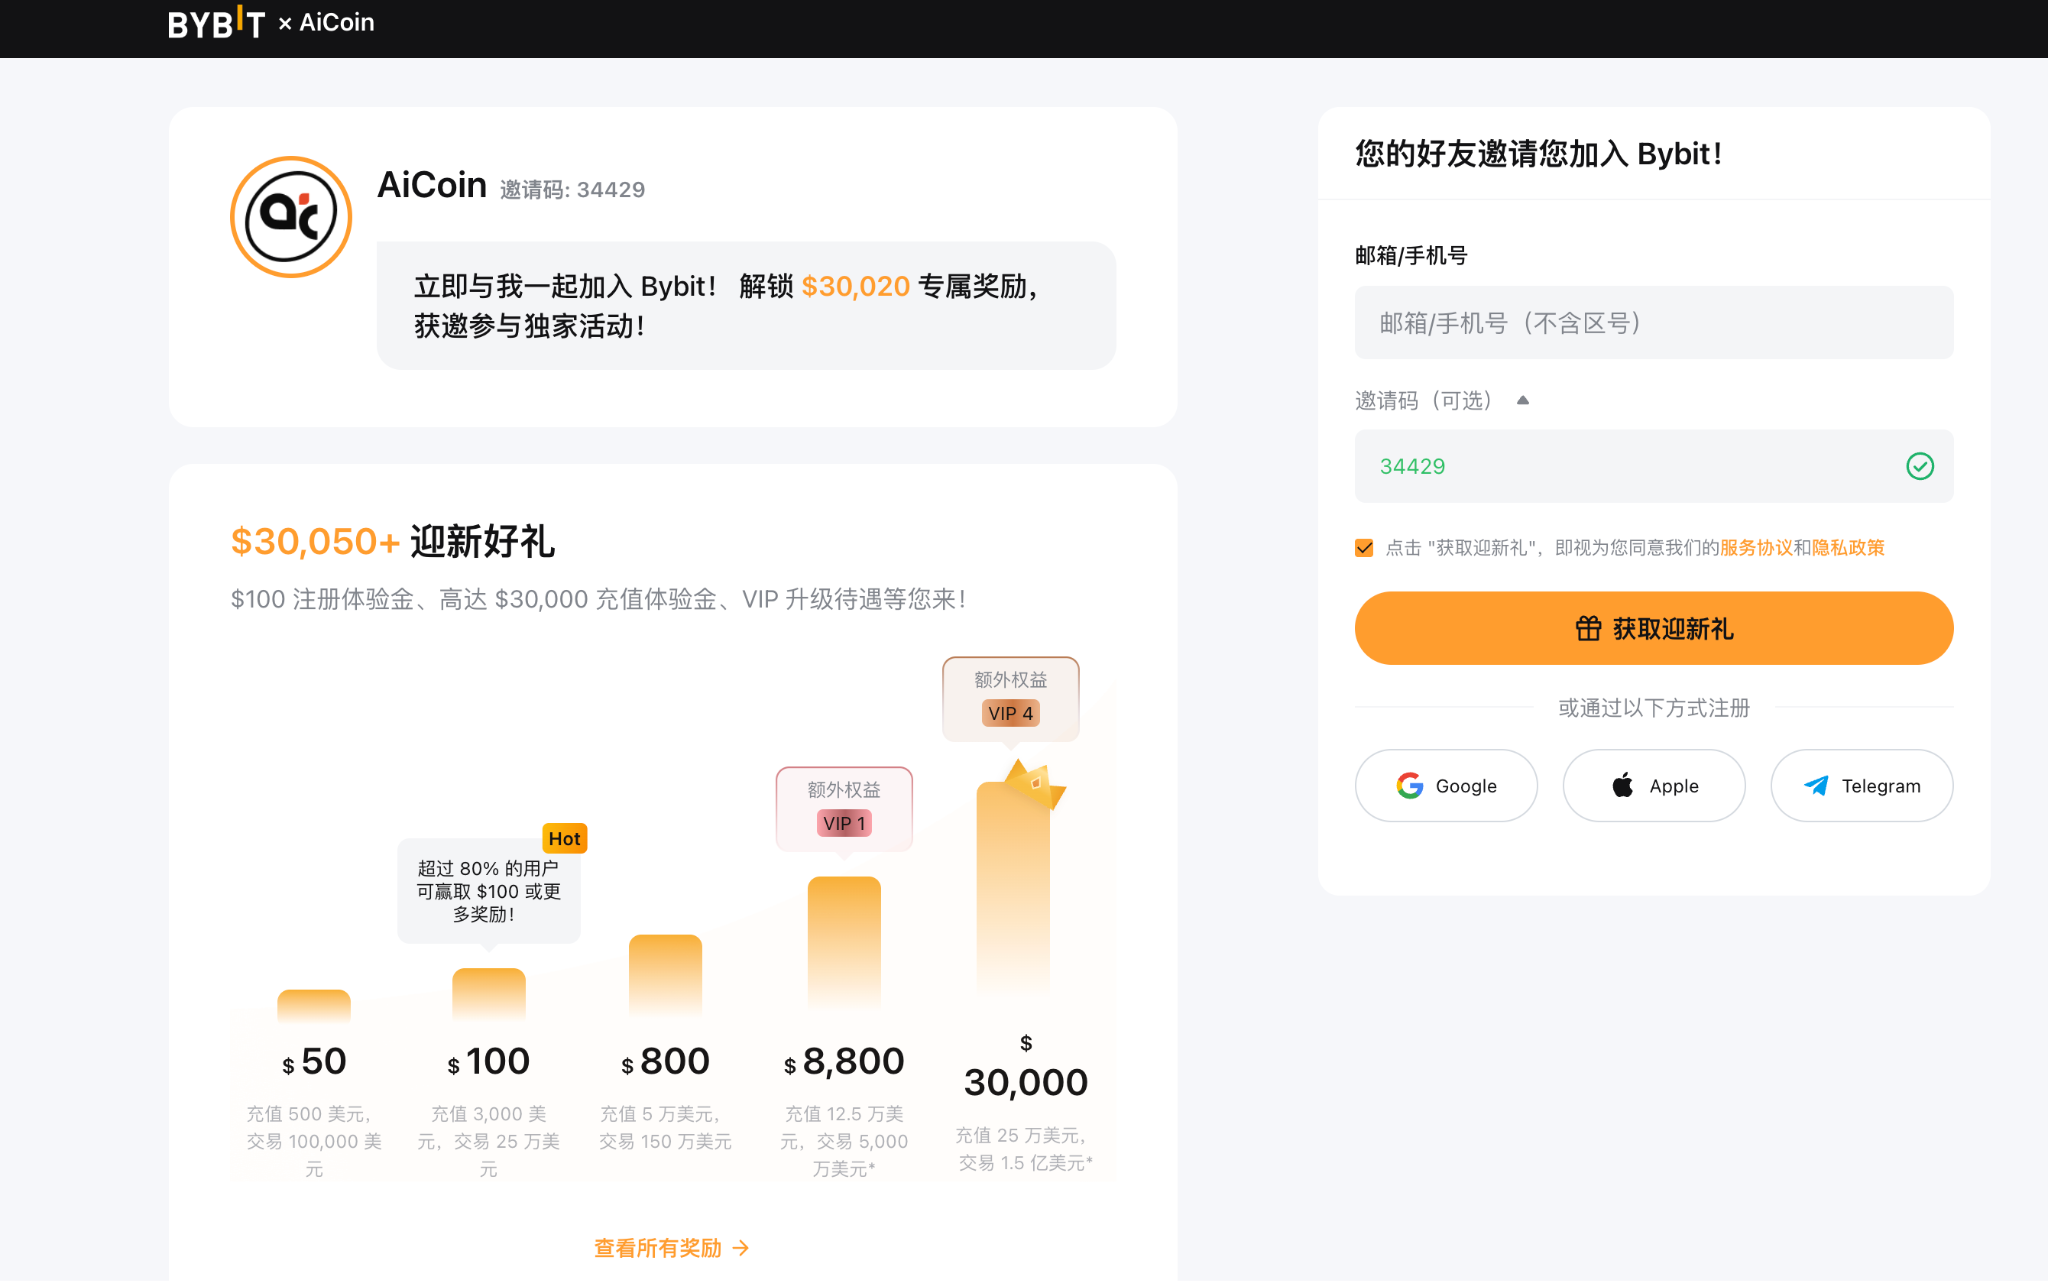Screen dimensions: 2048x1281
Task: Click the AiCoin circular avatar logo
Action: [x=291, y=216]
